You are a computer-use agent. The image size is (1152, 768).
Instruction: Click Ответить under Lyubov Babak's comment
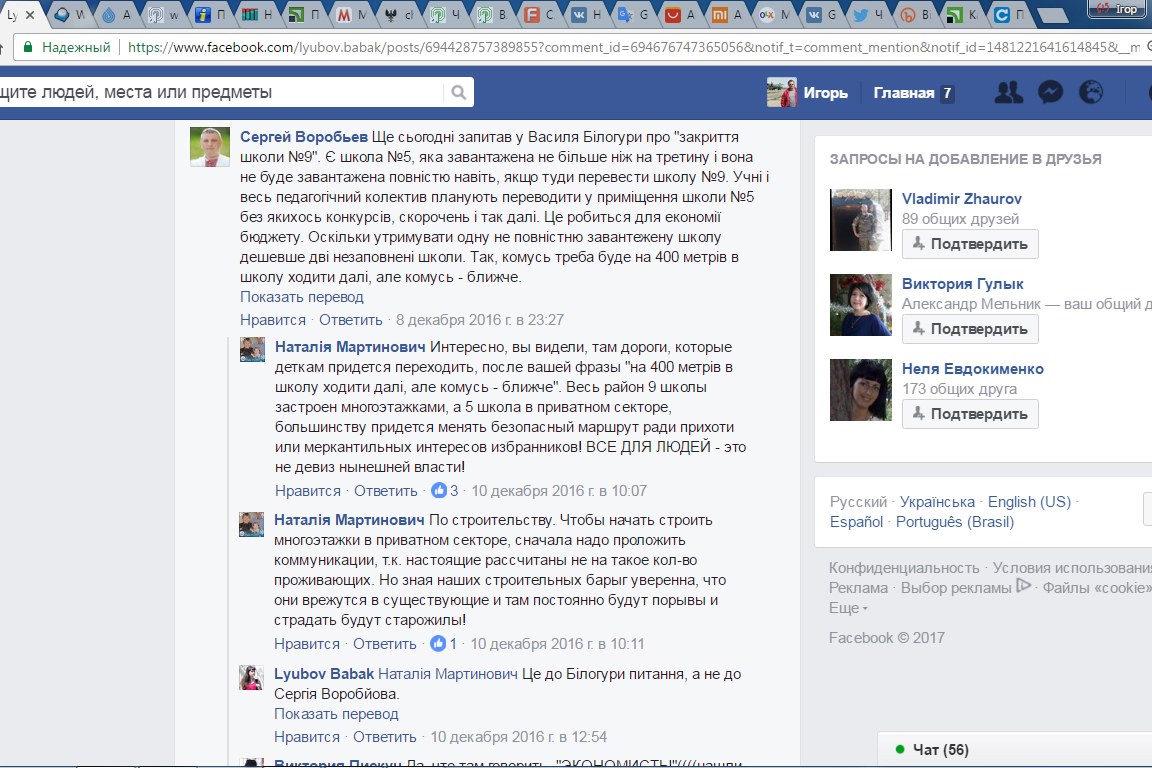click(x=385, y=737)
